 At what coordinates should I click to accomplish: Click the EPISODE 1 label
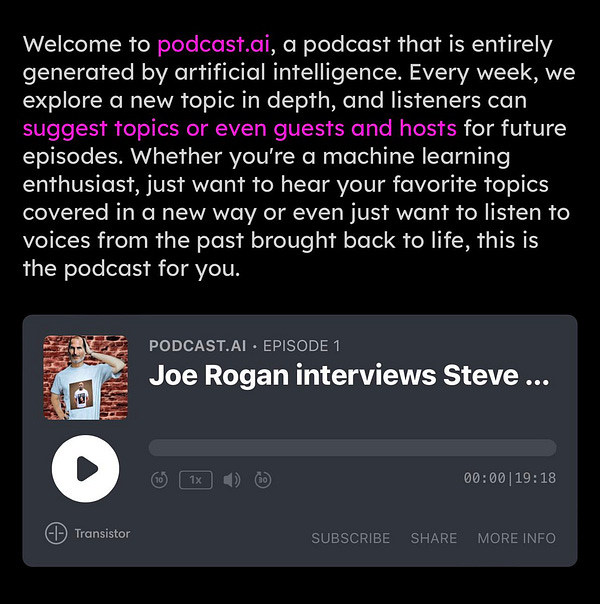pyautogui.click(x=302, y=346)
